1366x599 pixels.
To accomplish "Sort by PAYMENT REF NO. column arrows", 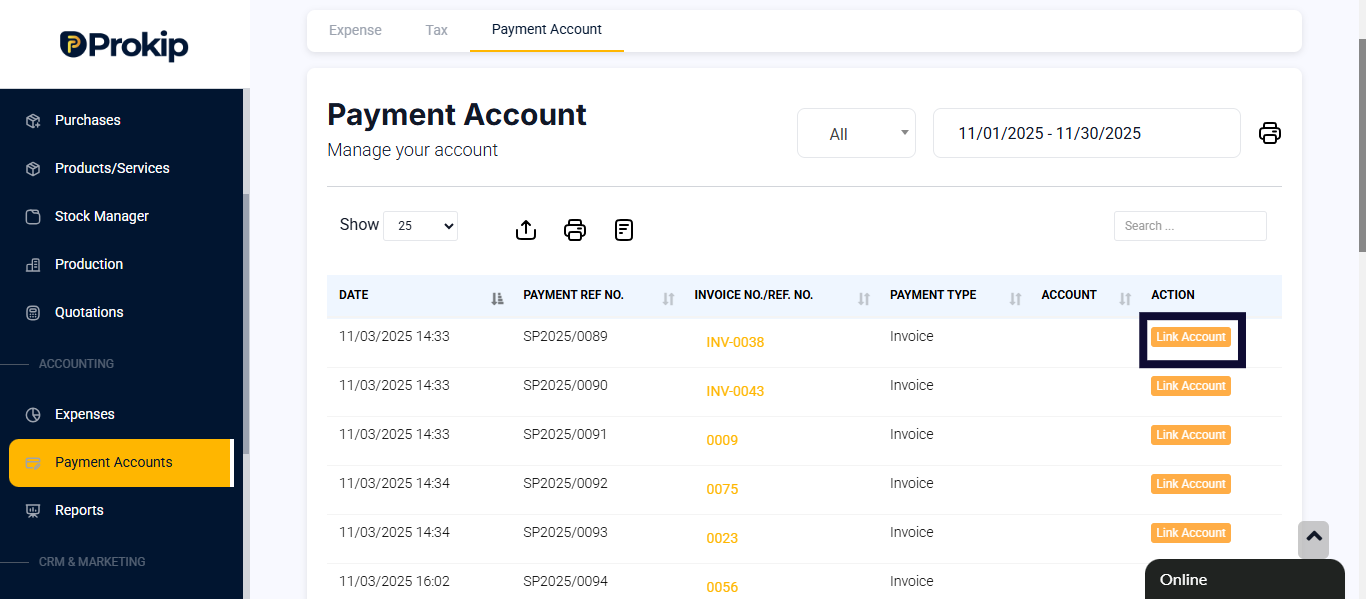I will pyautogui.click(x=669, y=298).
